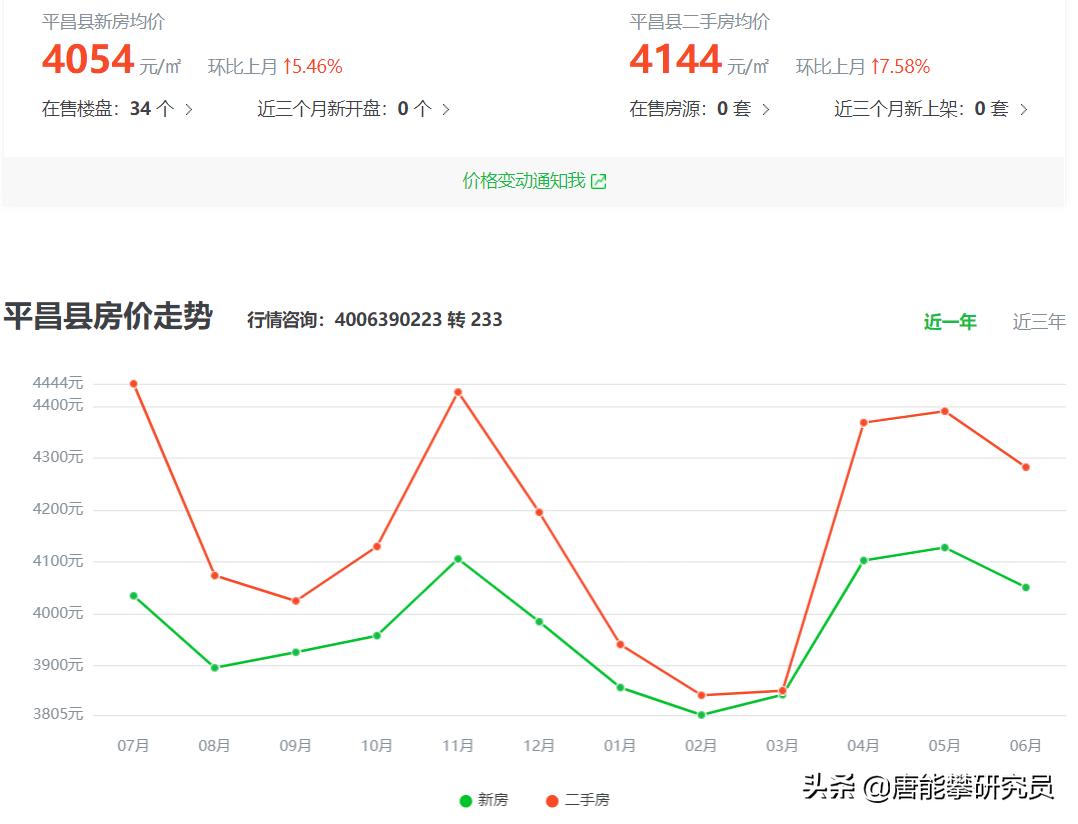Click green 新房 data point for 07月

(x=133, y=596)
